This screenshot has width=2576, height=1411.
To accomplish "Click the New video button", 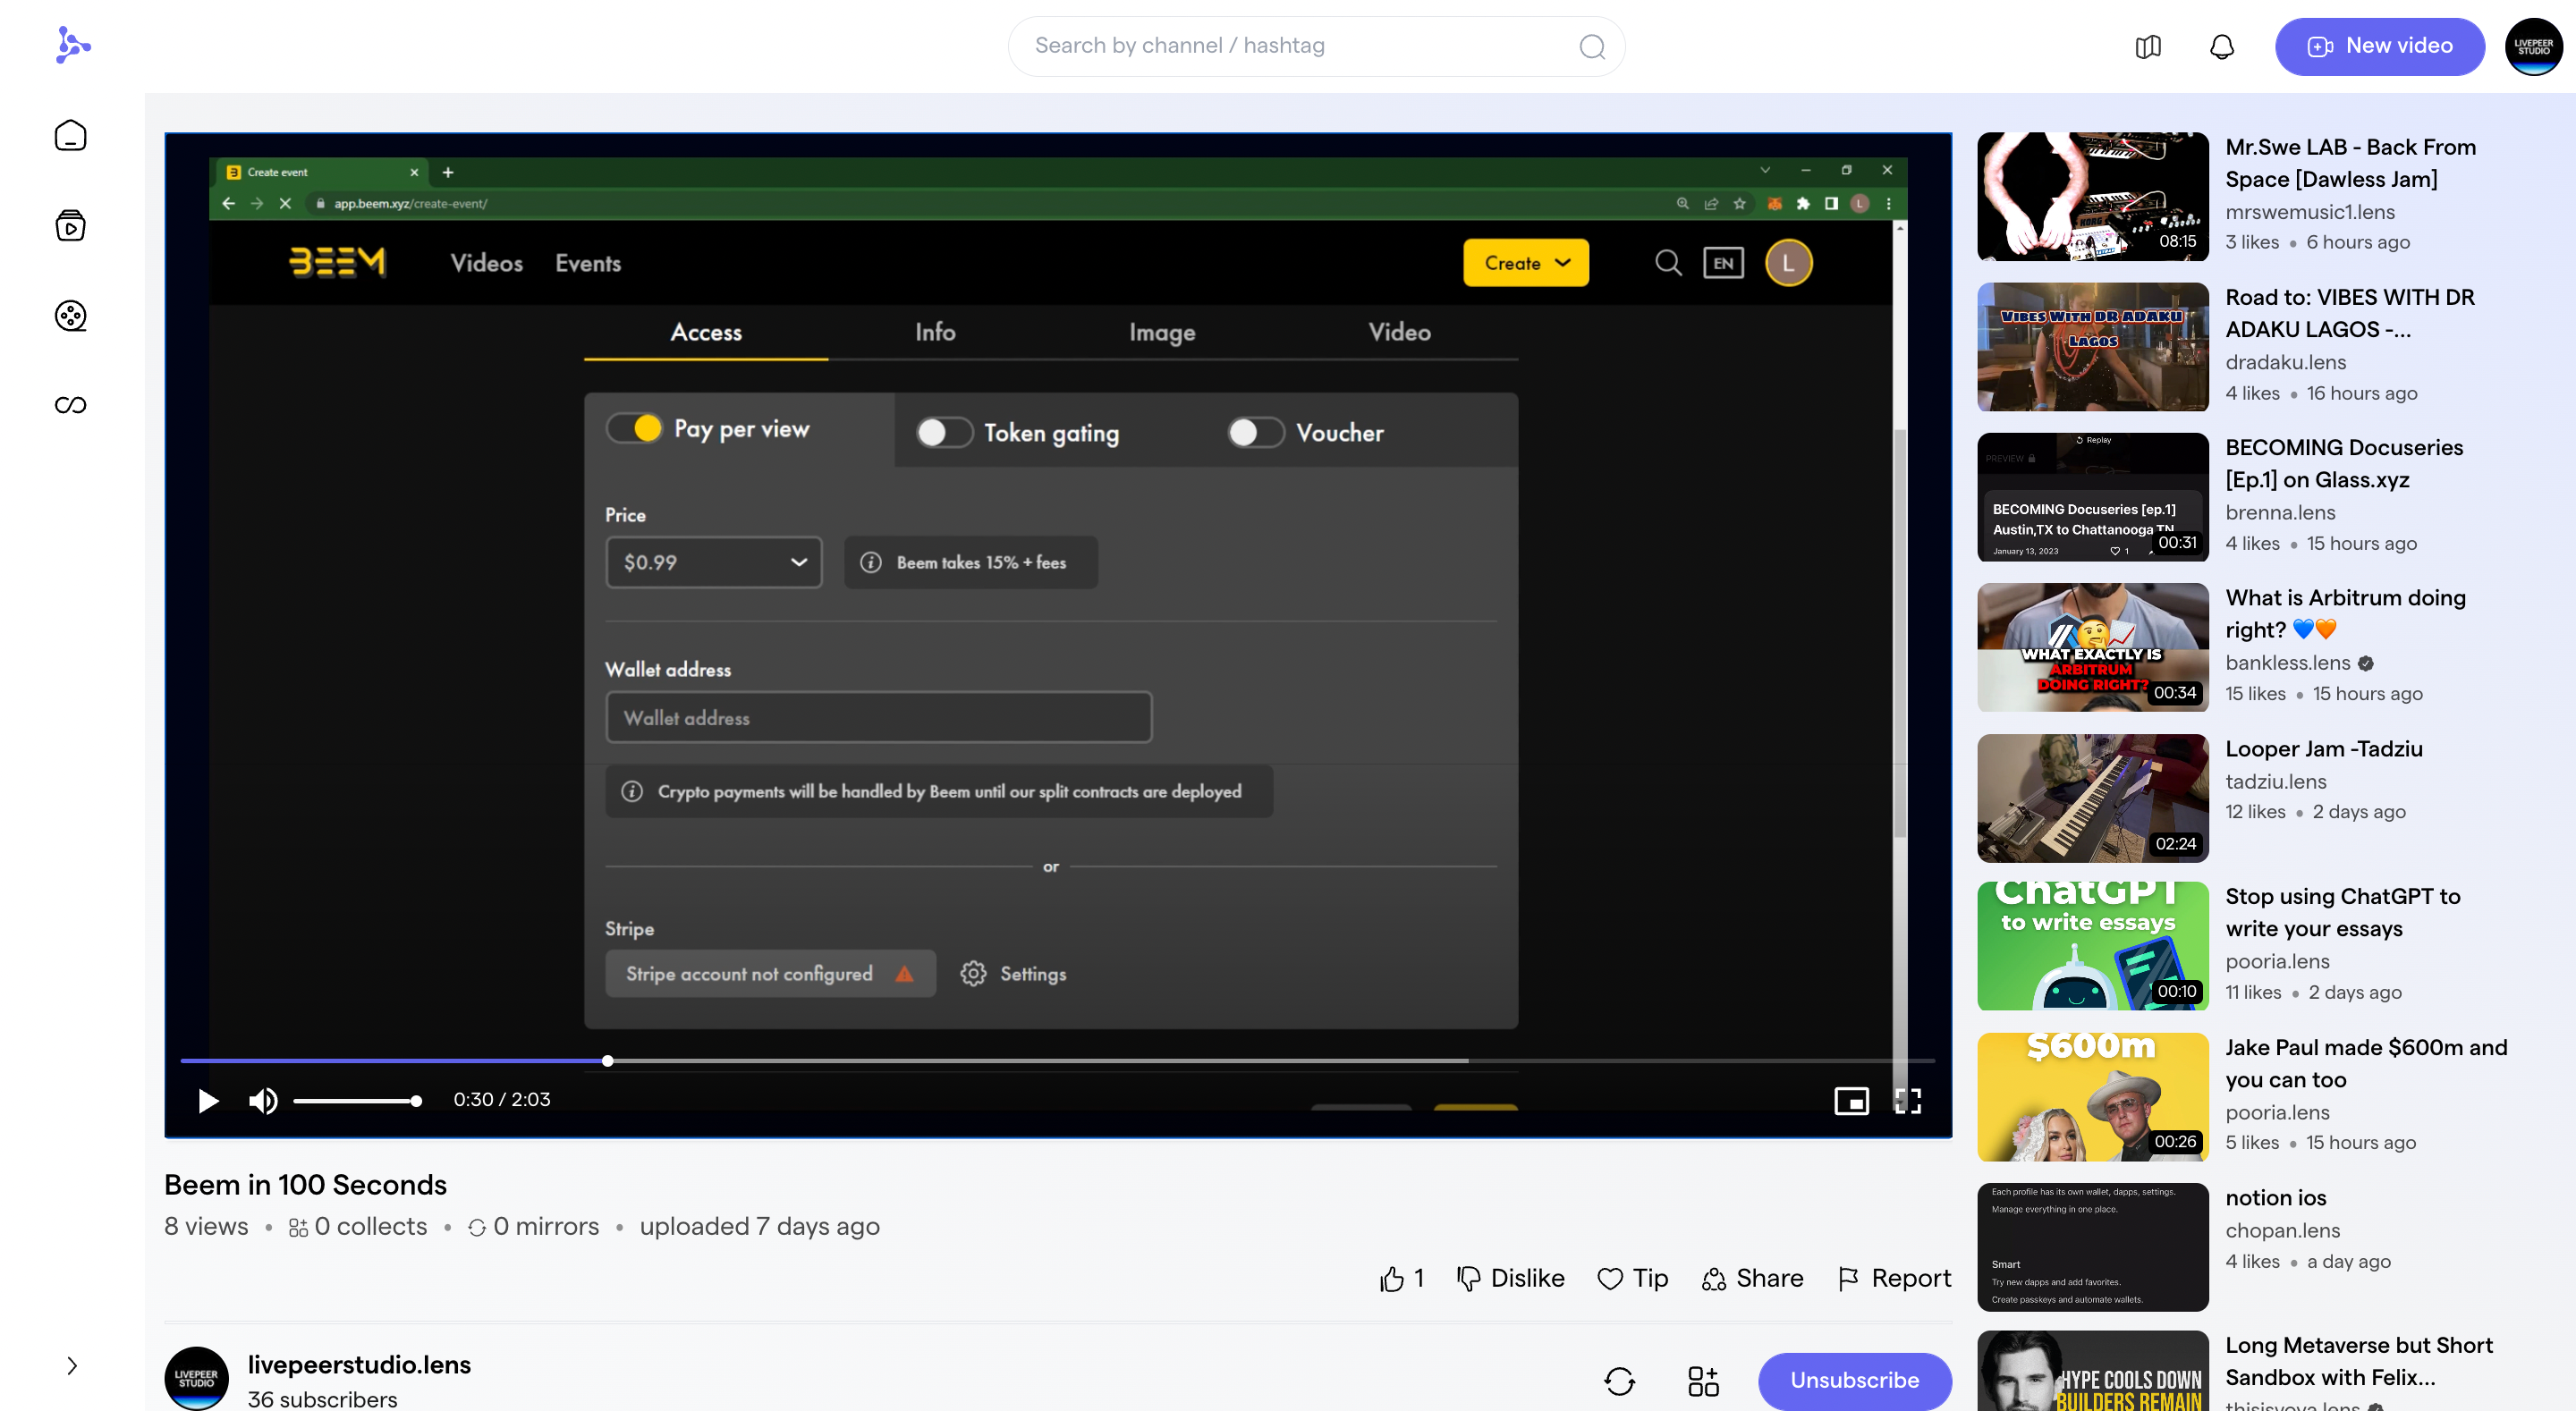I will click(x=2378, y=46).
